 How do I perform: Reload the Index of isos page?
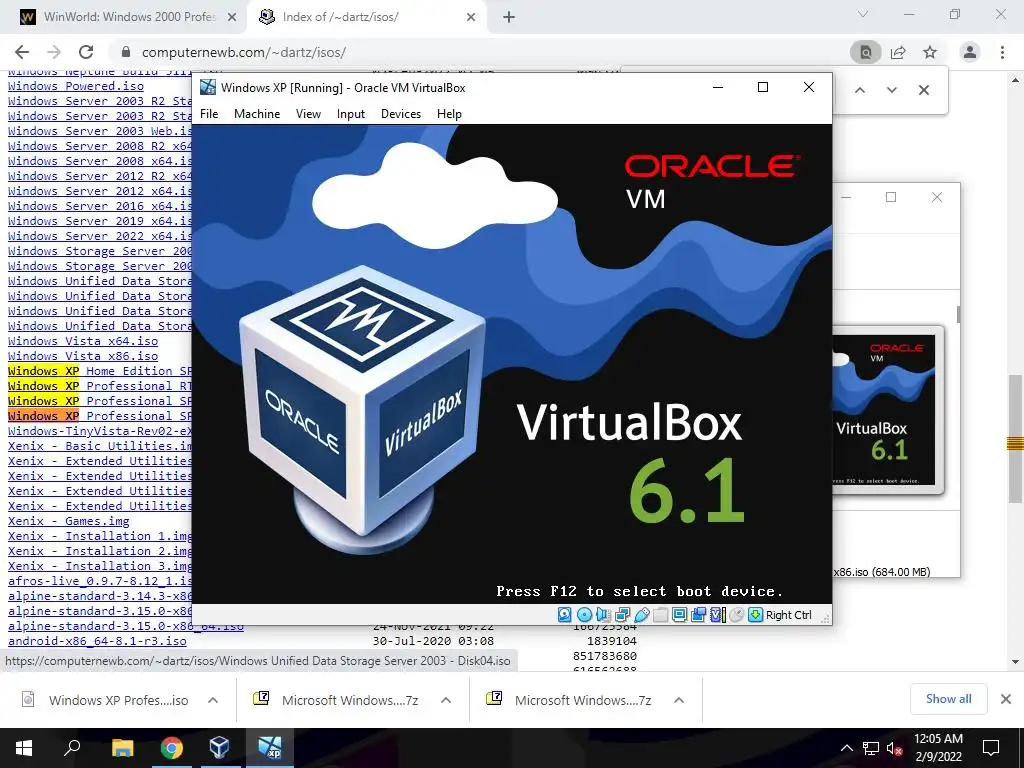click(86, 52)
